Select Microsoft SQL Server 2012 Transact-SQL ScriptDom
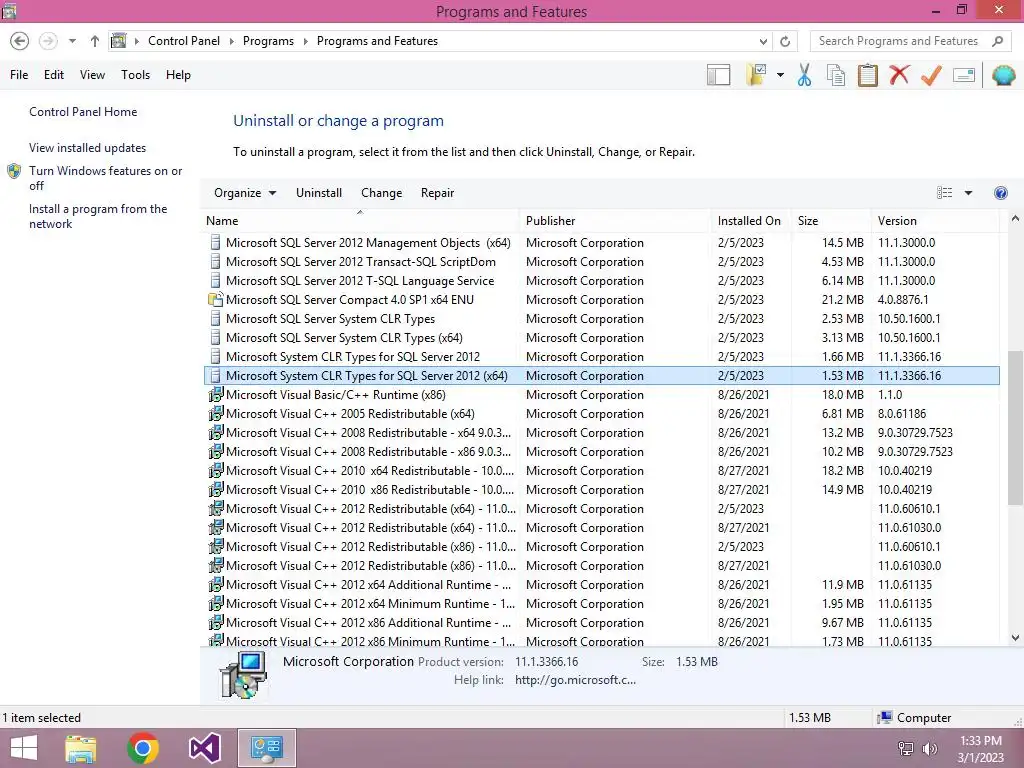 click(x=601, y=262)
